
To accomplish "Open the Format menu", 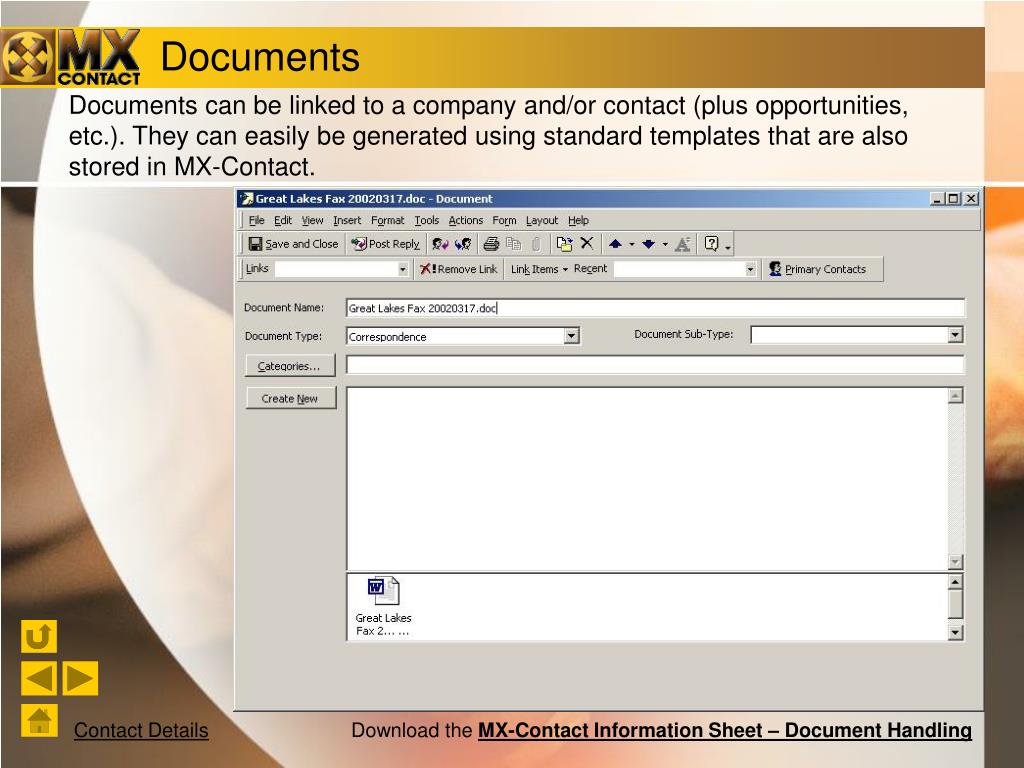I will click(x=387, y=221).
